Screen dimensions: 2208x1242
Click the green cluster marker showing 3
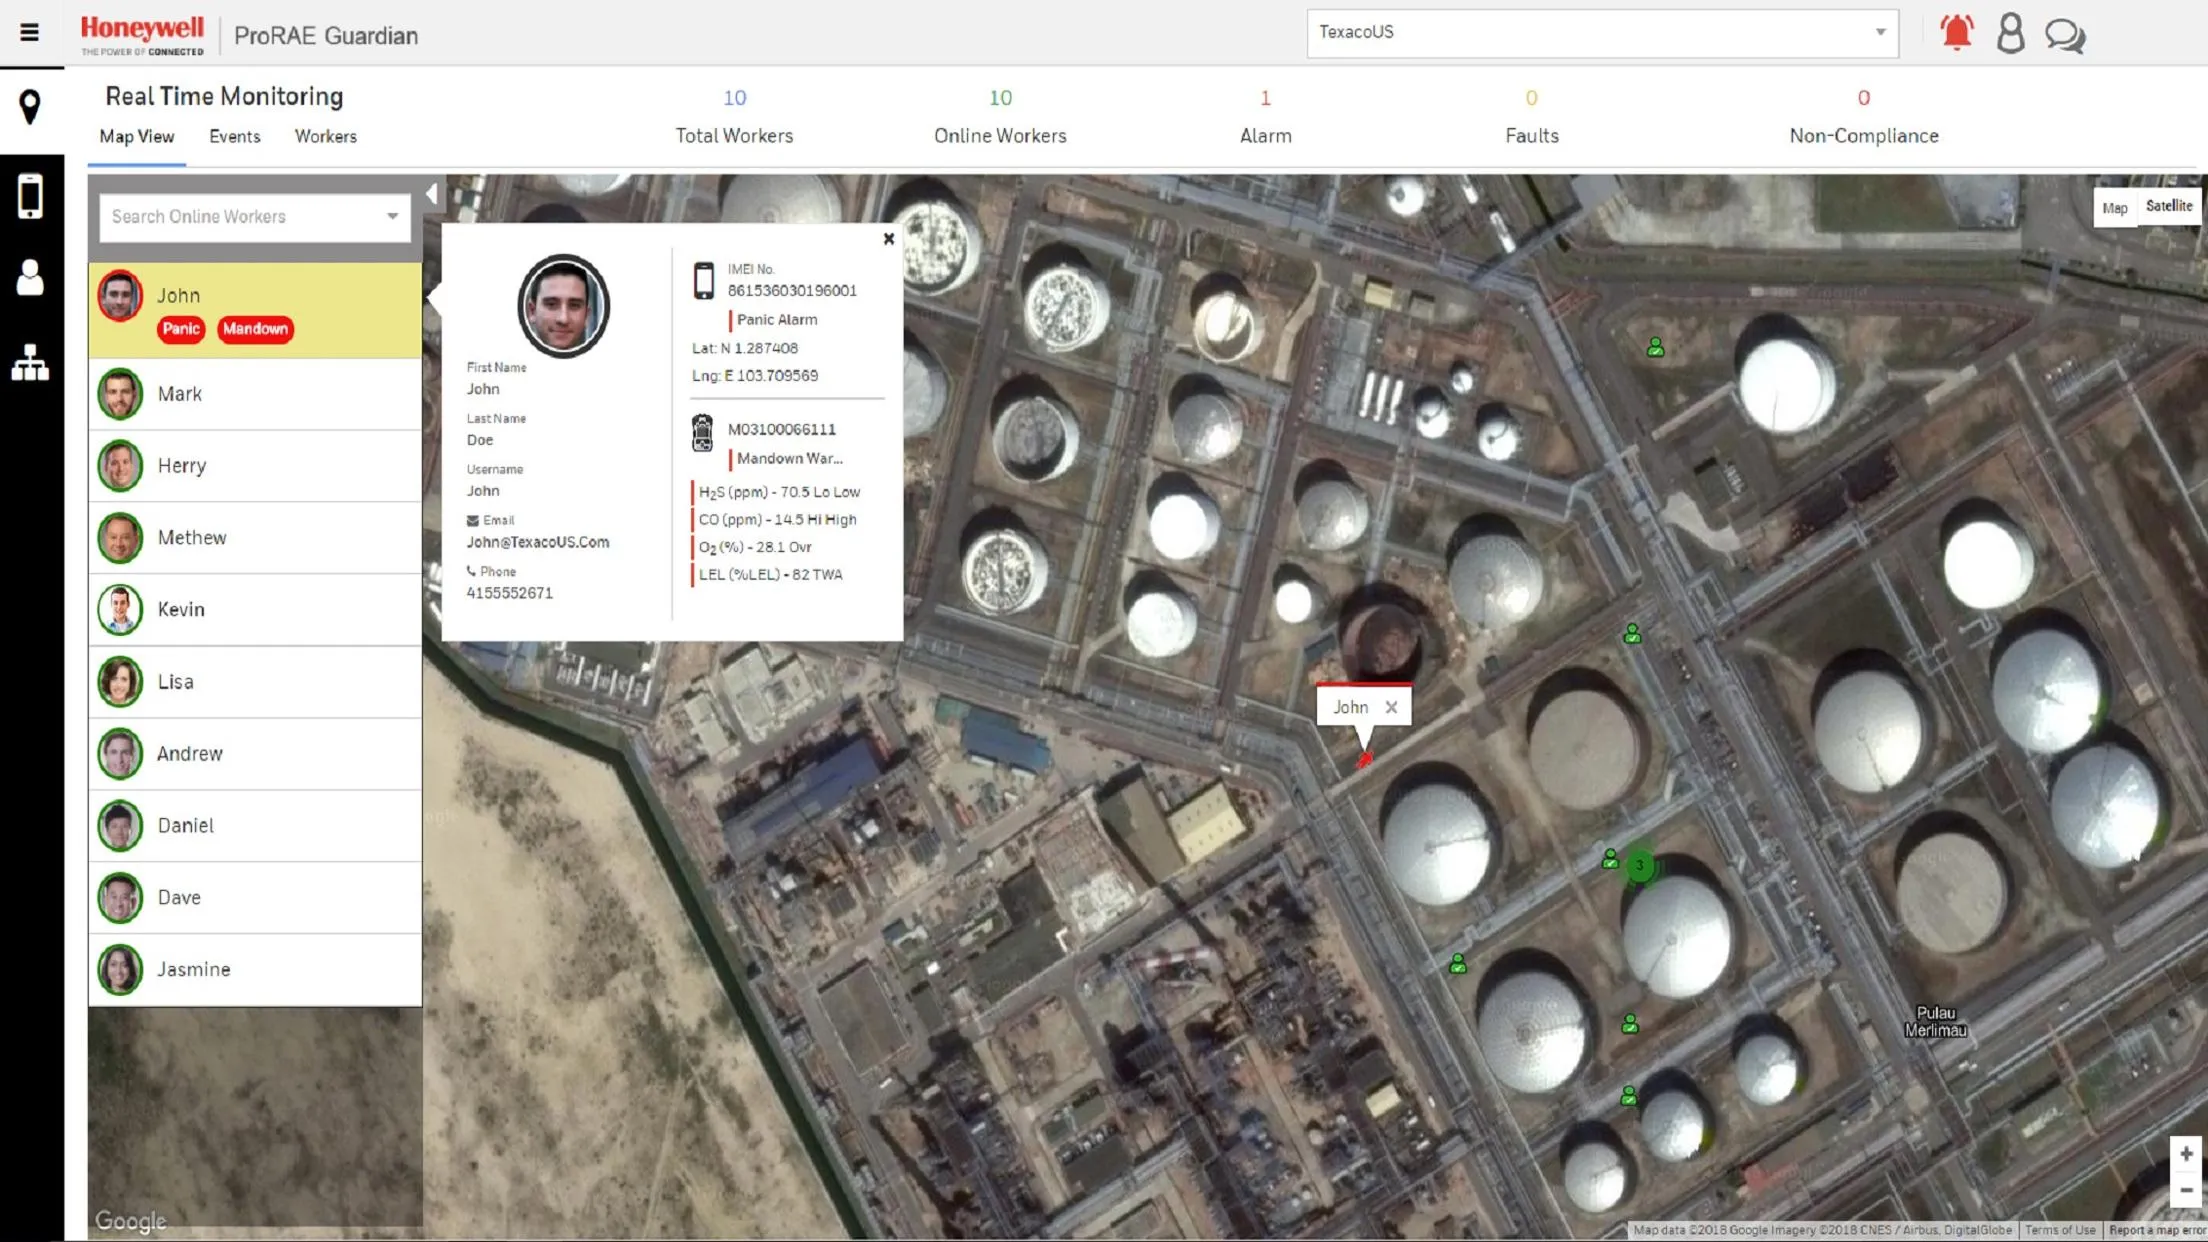1639,866
